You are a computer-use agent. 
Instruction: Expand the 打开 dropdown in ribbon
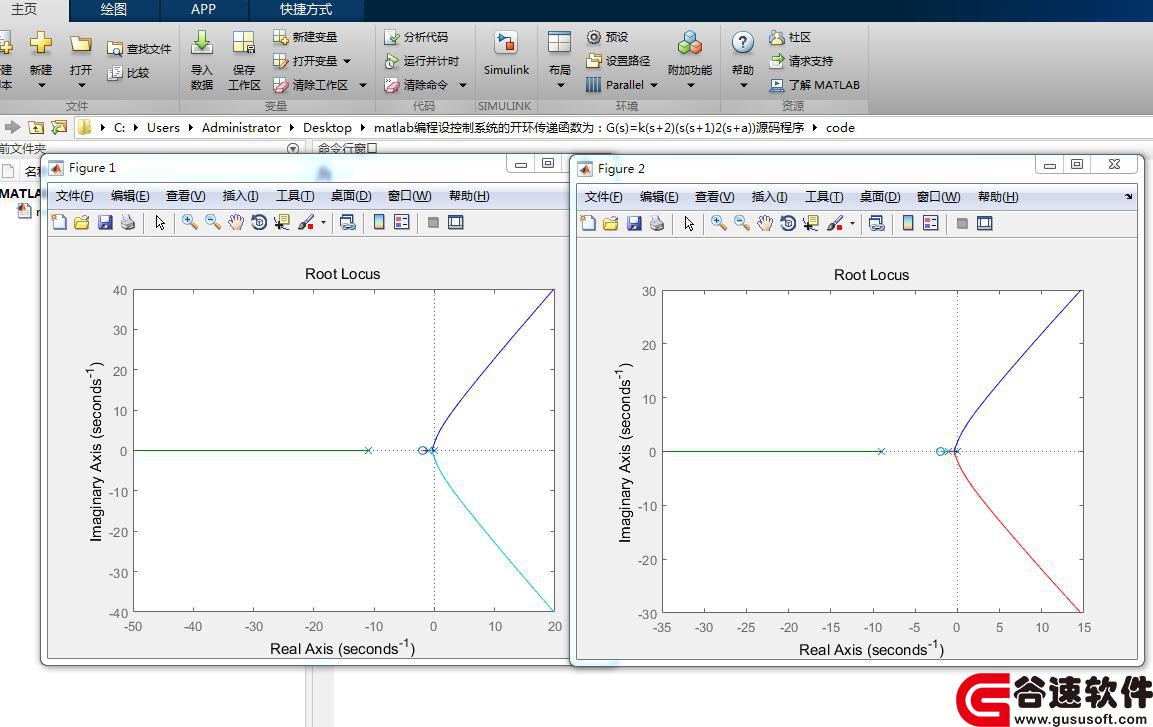(81, 85)
